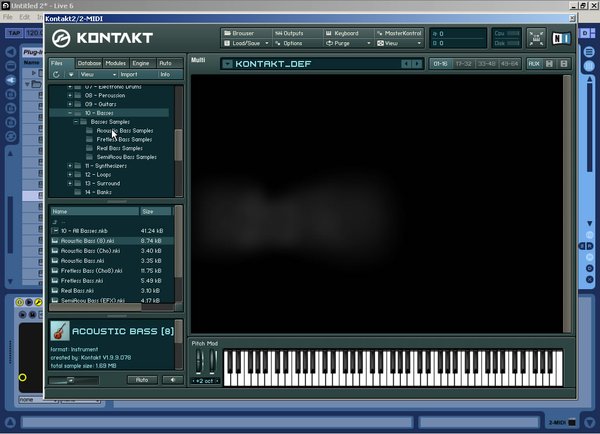Viewport: 600px width, 434px height.
Task: Click the browser refresh icon
Action: 56,75
